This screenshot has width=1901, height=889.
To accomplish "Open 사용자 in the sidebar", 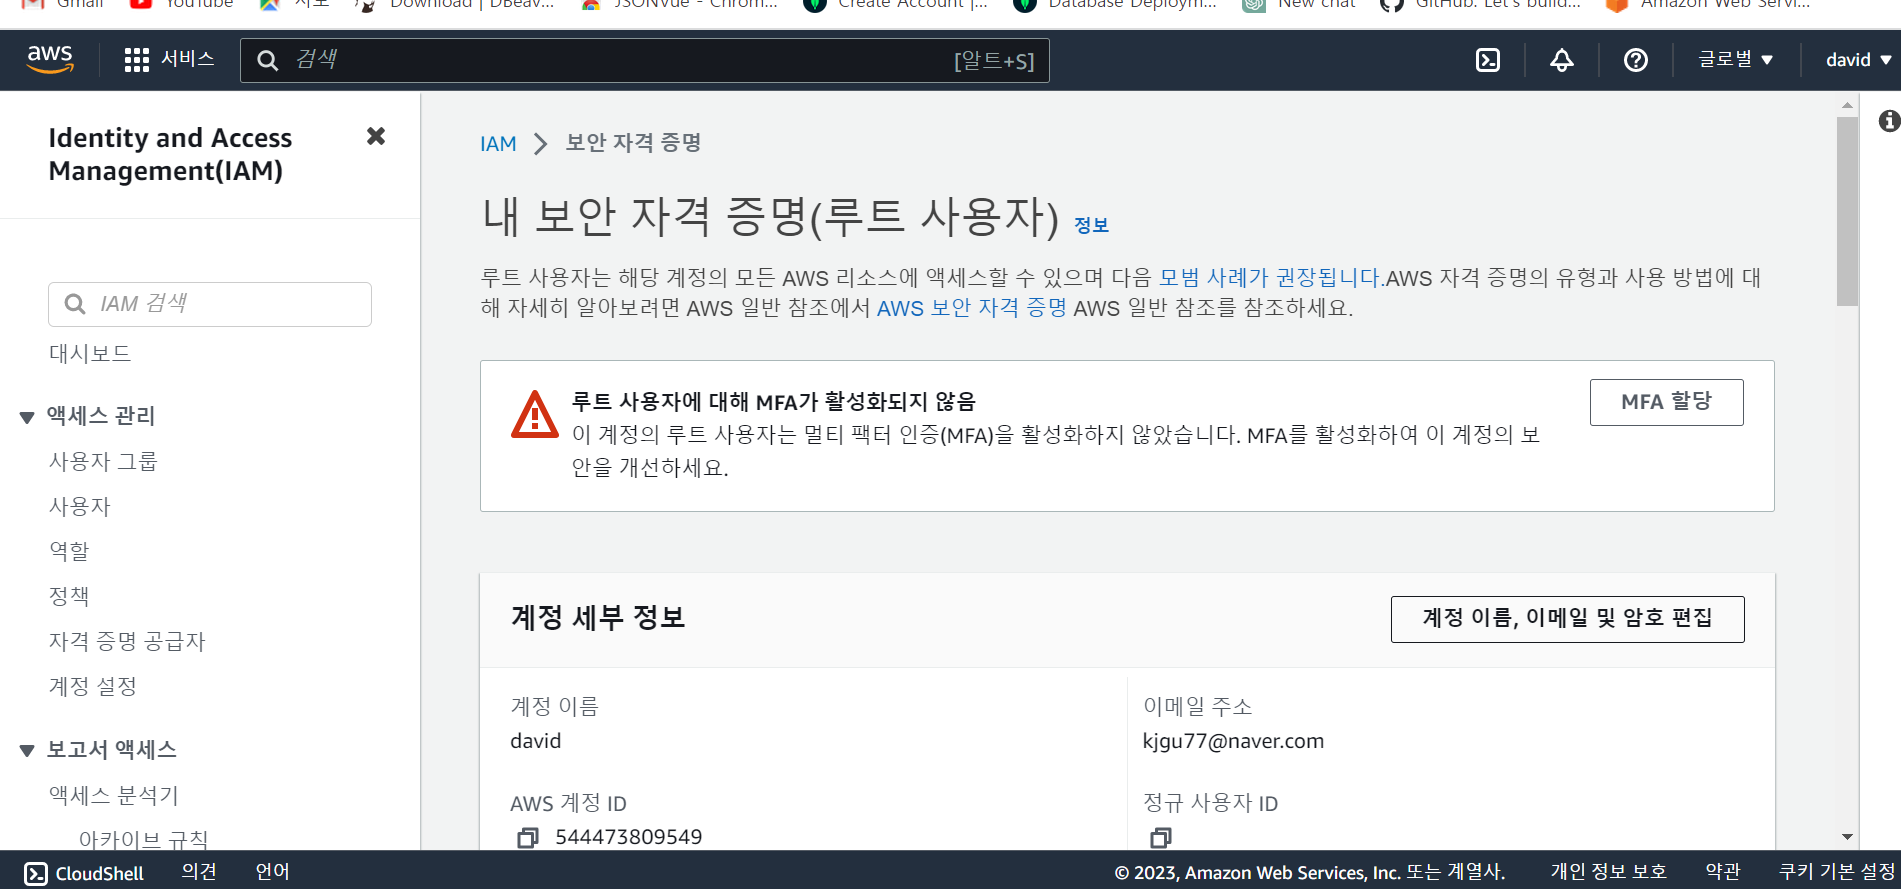I will pos(79,506).
